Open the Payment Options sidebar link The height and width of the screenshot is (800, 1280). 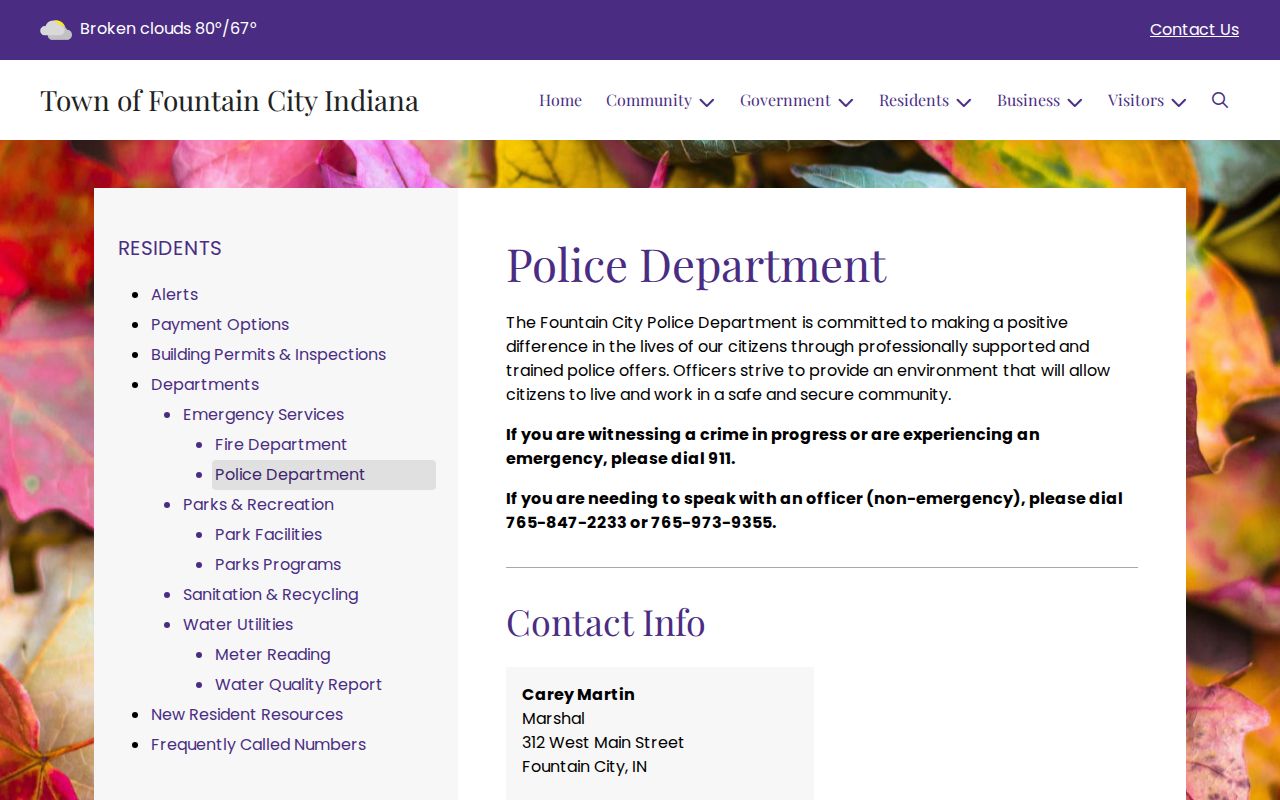point(220,324)
